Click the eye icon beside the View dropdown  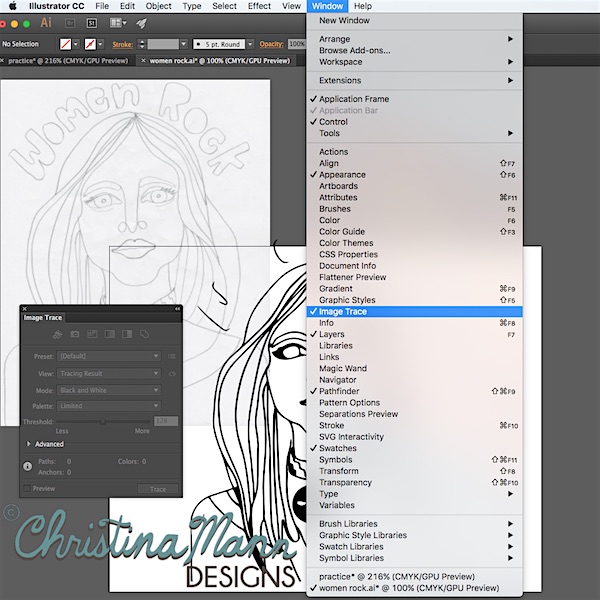pos(172,374)
